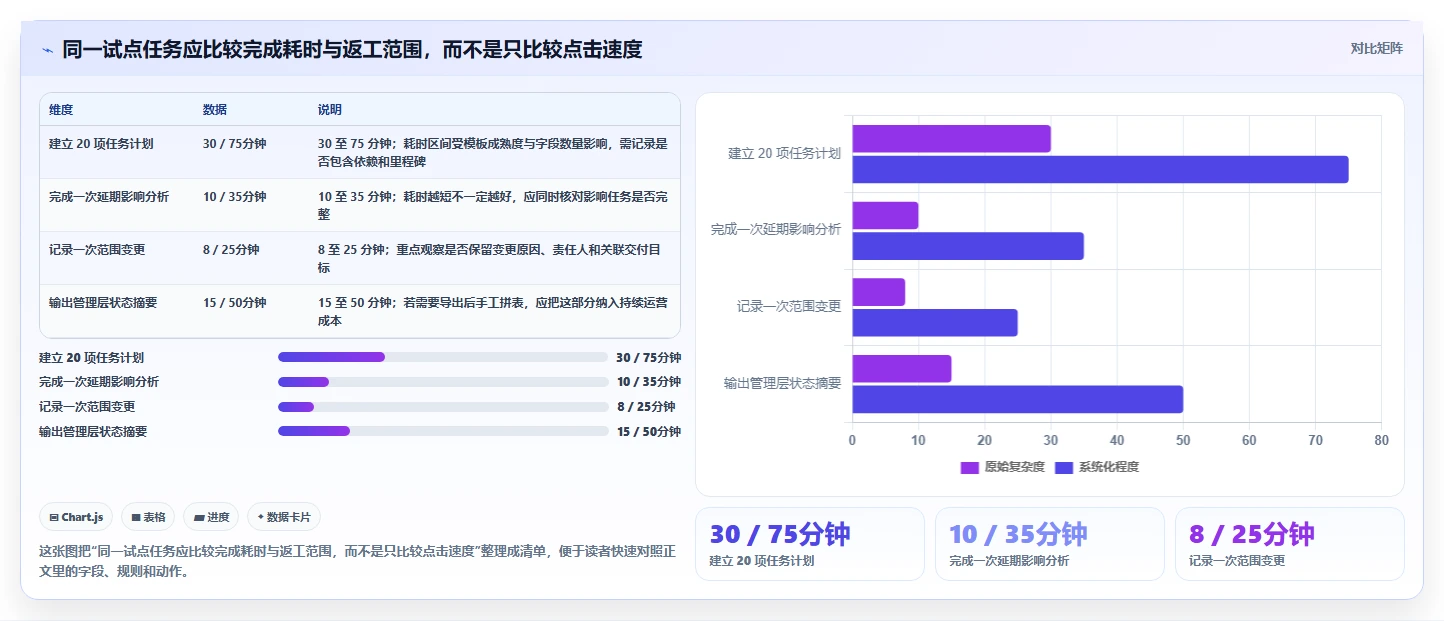Click table data cell 15 / 50分钟
Viewport: 1444px width, 621px height.
point(235,303)
